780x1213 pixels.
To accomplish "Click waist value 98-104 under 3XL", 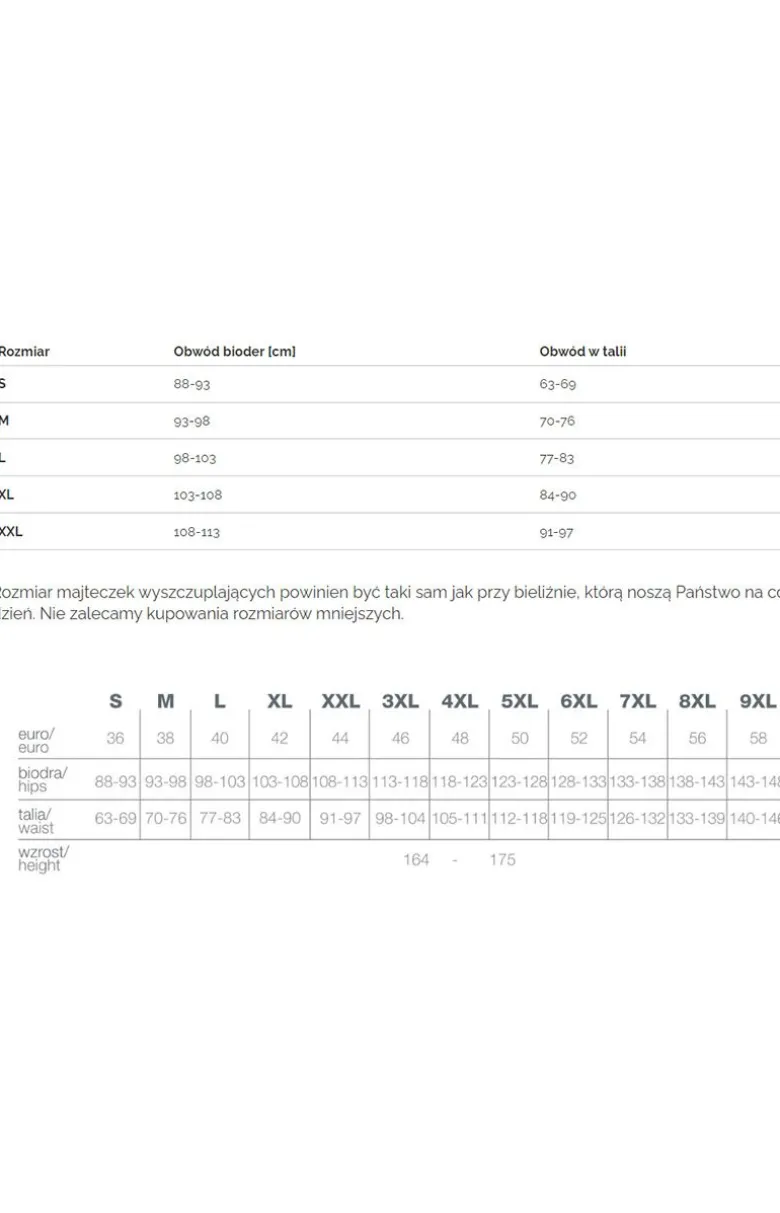I will pos(400,818).
